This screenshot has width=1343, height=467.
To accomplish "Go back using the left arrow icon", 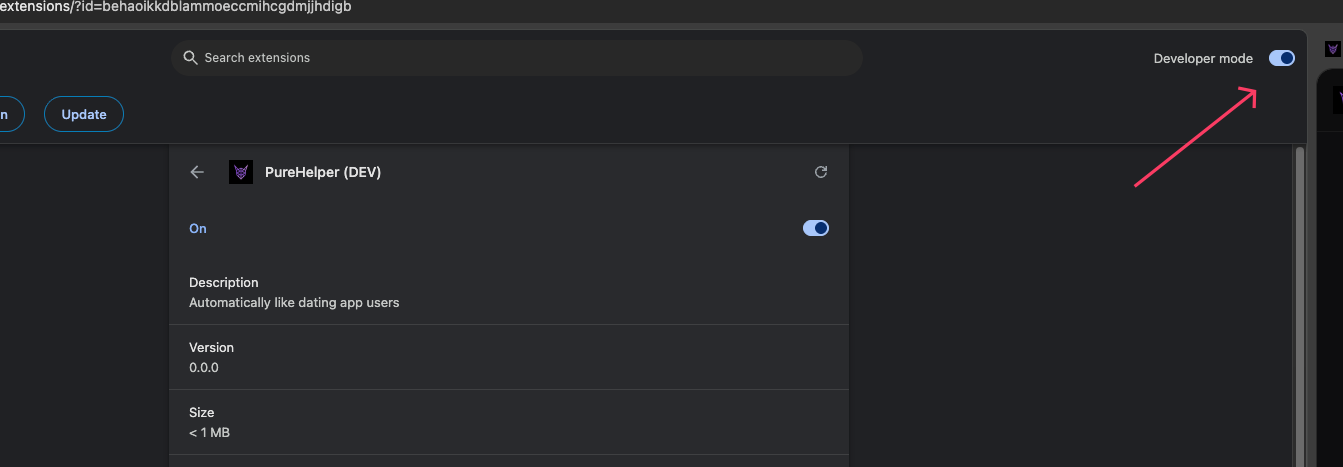I will pyautogui.click(x=197, y=172).
